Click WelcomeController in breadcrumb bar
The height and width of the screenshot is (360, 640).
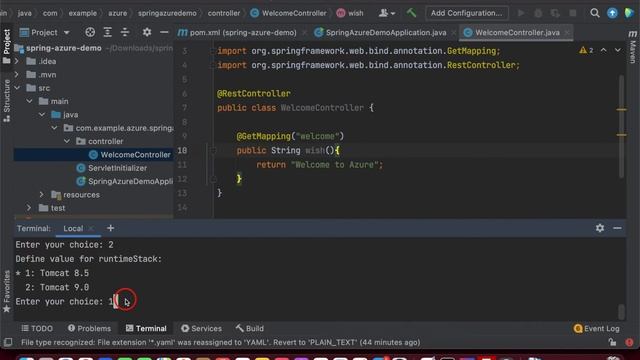(289, 13)
